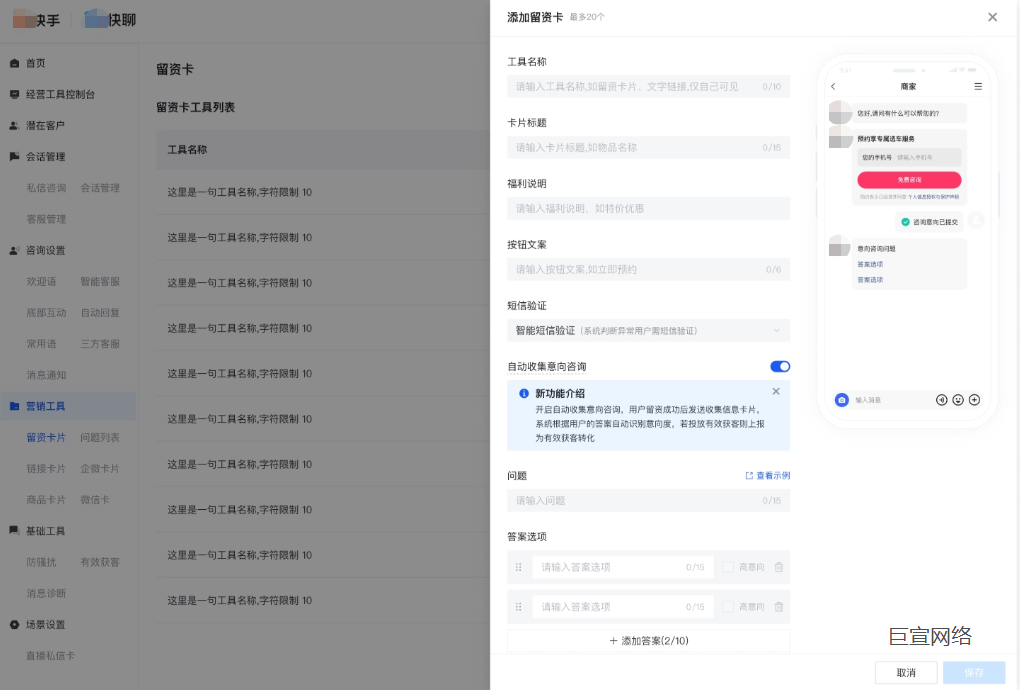Click the 添加答案(2/10) button
The image size is (1020, 690).
click(x=648, y=640)
